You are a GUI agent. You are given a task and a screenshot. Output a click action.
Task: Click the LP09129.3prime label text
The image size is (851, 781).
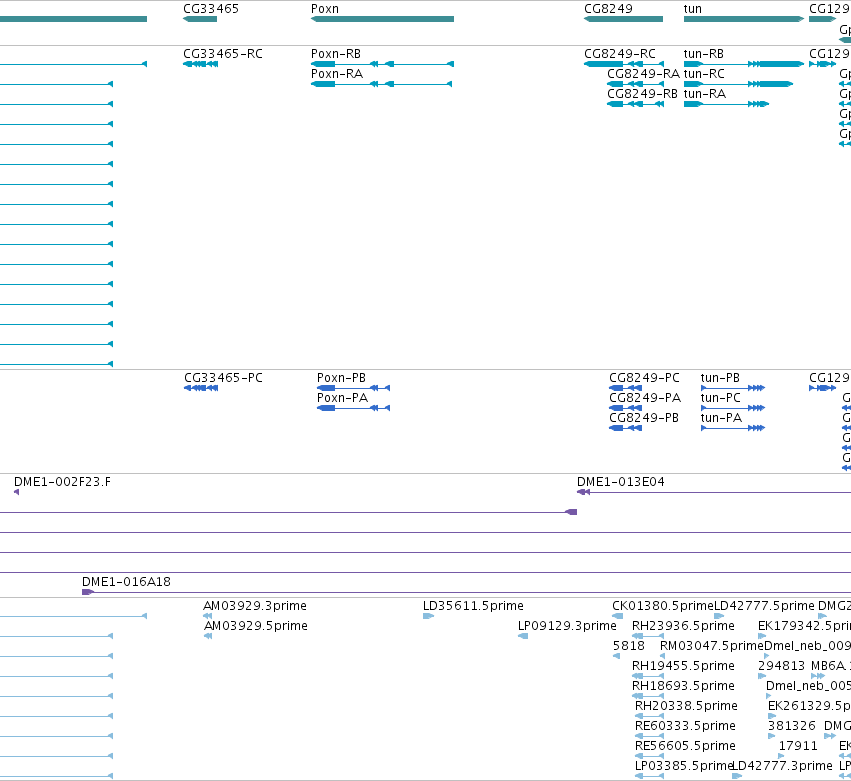[567, 626]
